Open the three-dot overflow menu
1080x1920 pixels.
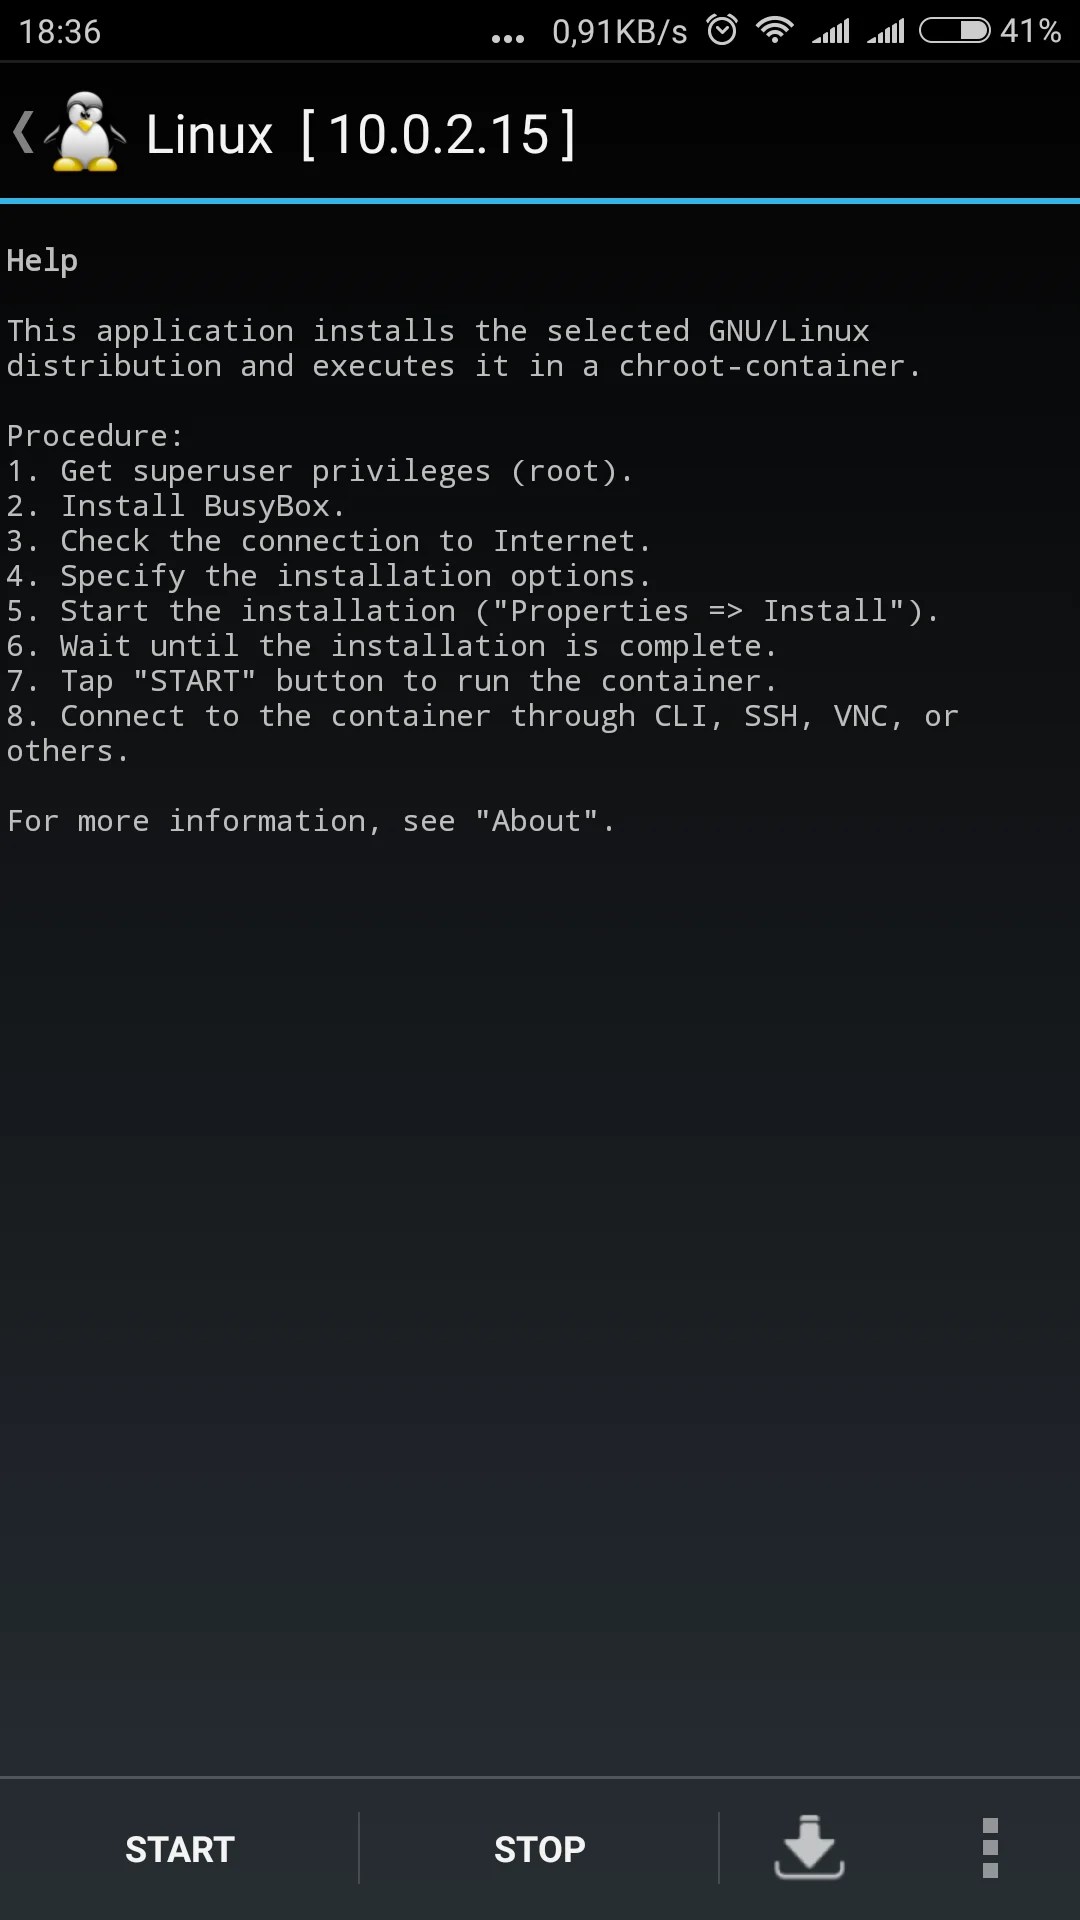[990, 1848]
